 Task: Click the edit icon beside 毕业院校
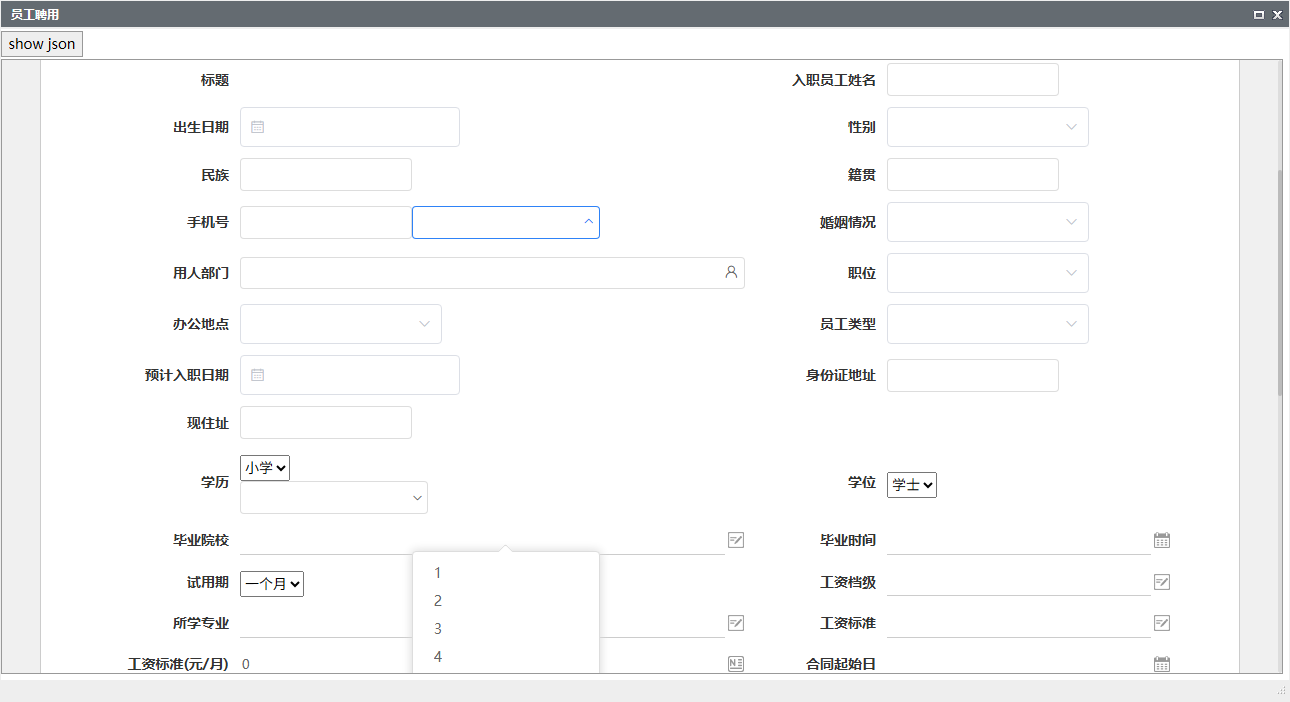pos(736,540)
